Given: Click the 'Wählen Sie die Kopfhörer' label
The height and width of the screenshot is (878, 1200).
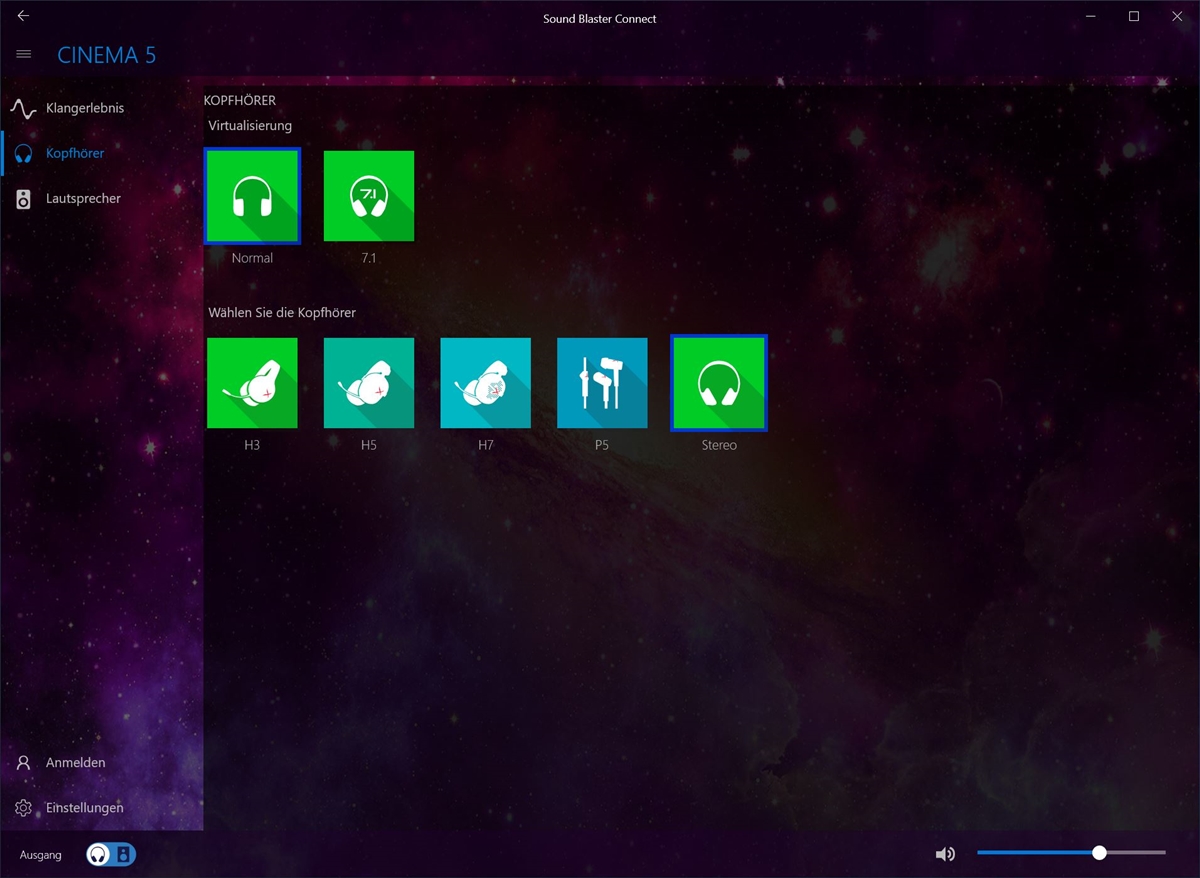Looking at the screenshot, I should click(282, 313).
